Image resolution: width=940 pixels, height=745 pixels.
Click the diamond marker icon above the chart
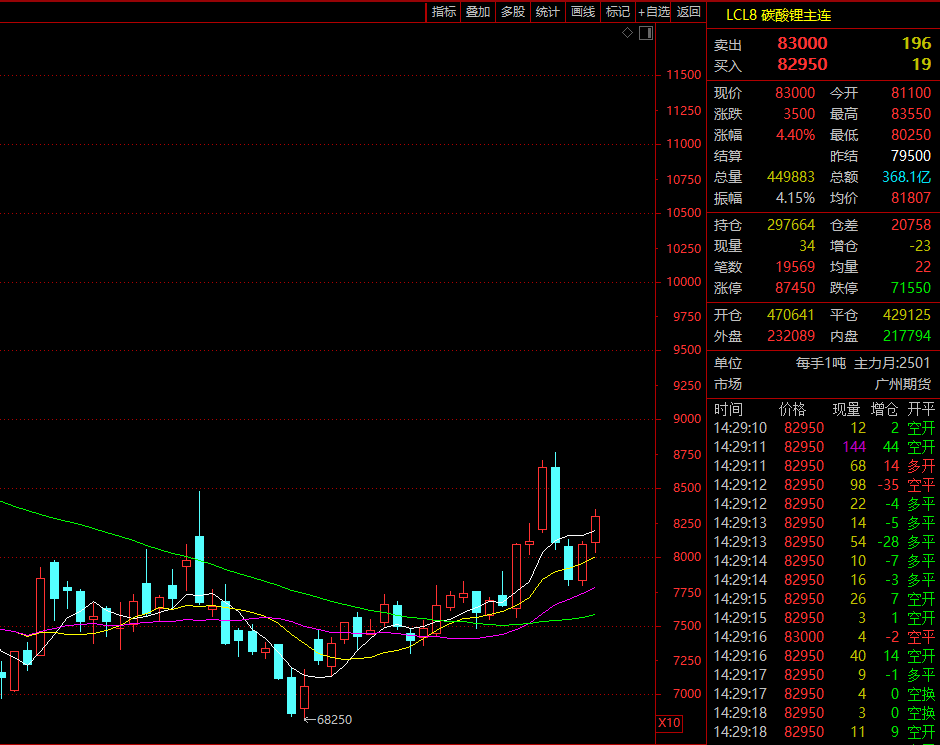(x=627, y=33)
